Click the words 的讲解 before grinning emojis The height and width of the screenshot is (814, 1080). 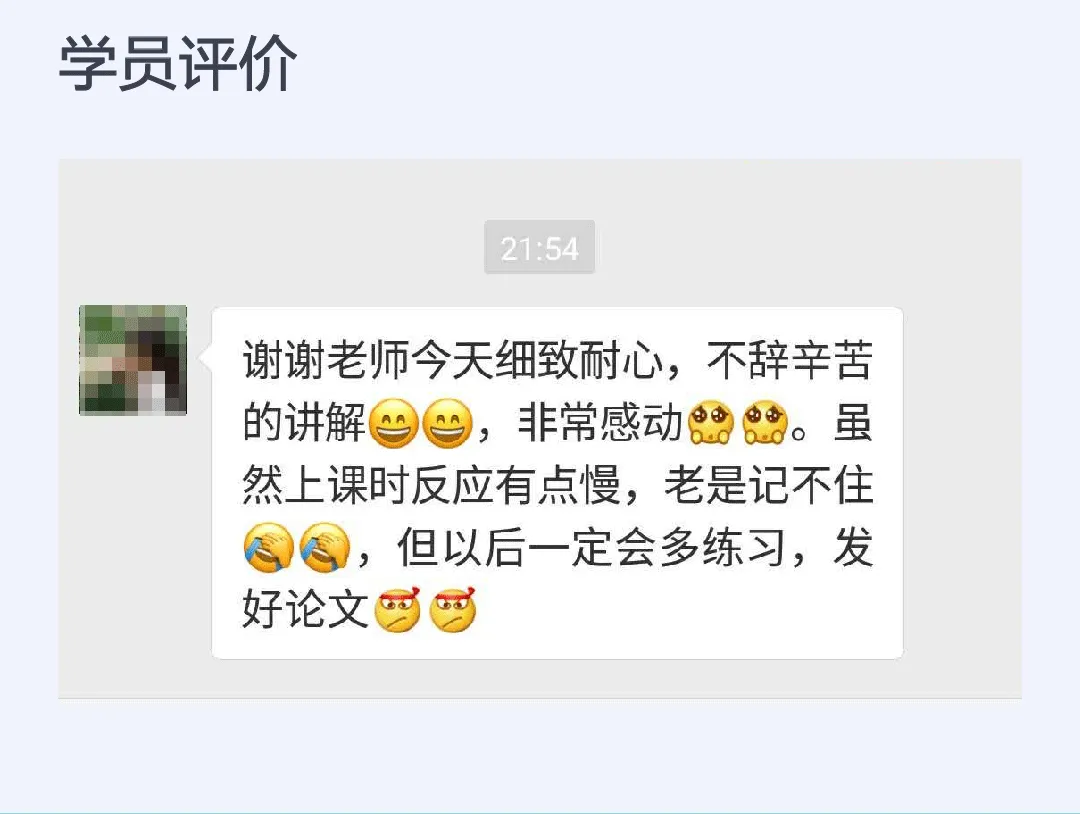[304, 423]
